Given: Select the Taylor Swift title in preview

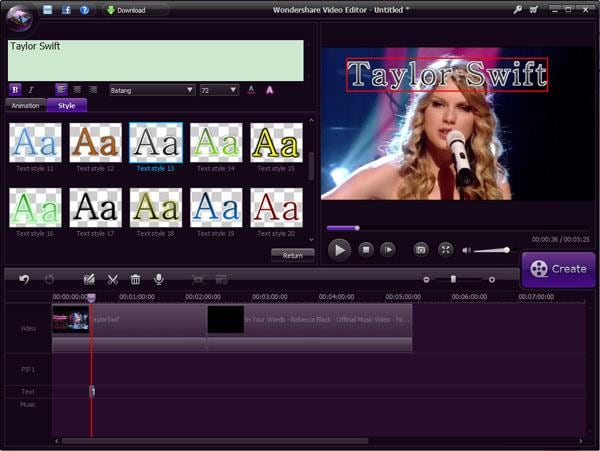Looking at the screenshot, I should coord(447,75).
